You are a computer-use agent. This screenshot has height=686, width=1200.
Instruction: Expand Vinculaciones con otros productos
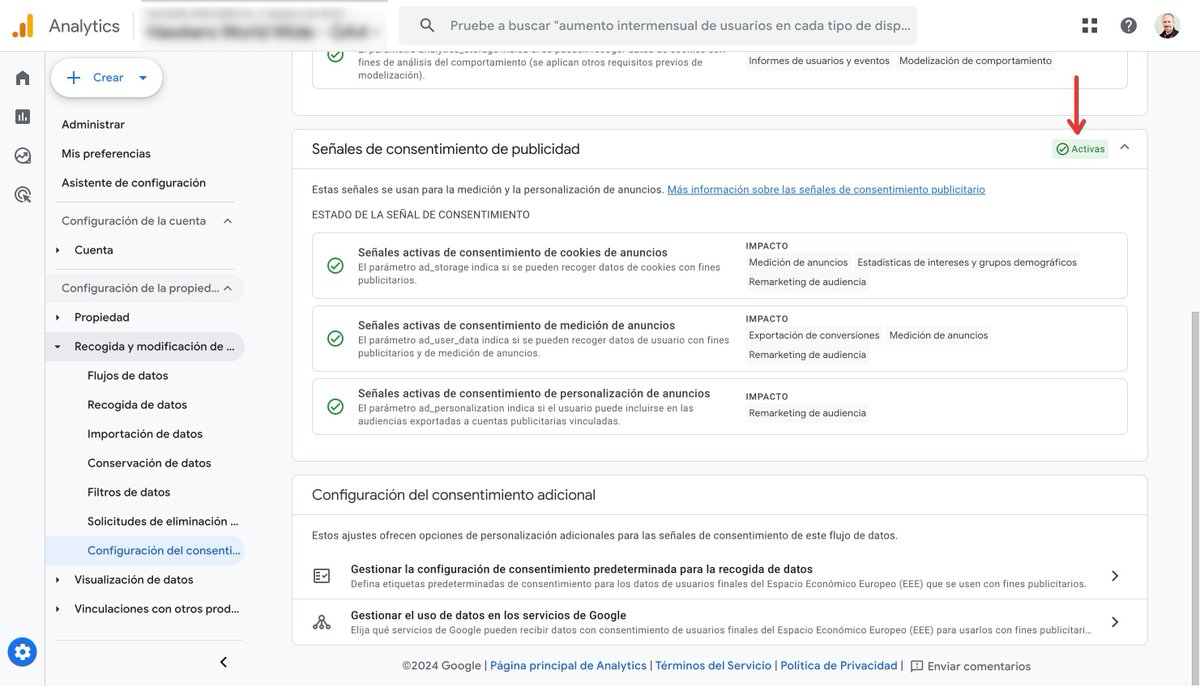click(57, 609)
